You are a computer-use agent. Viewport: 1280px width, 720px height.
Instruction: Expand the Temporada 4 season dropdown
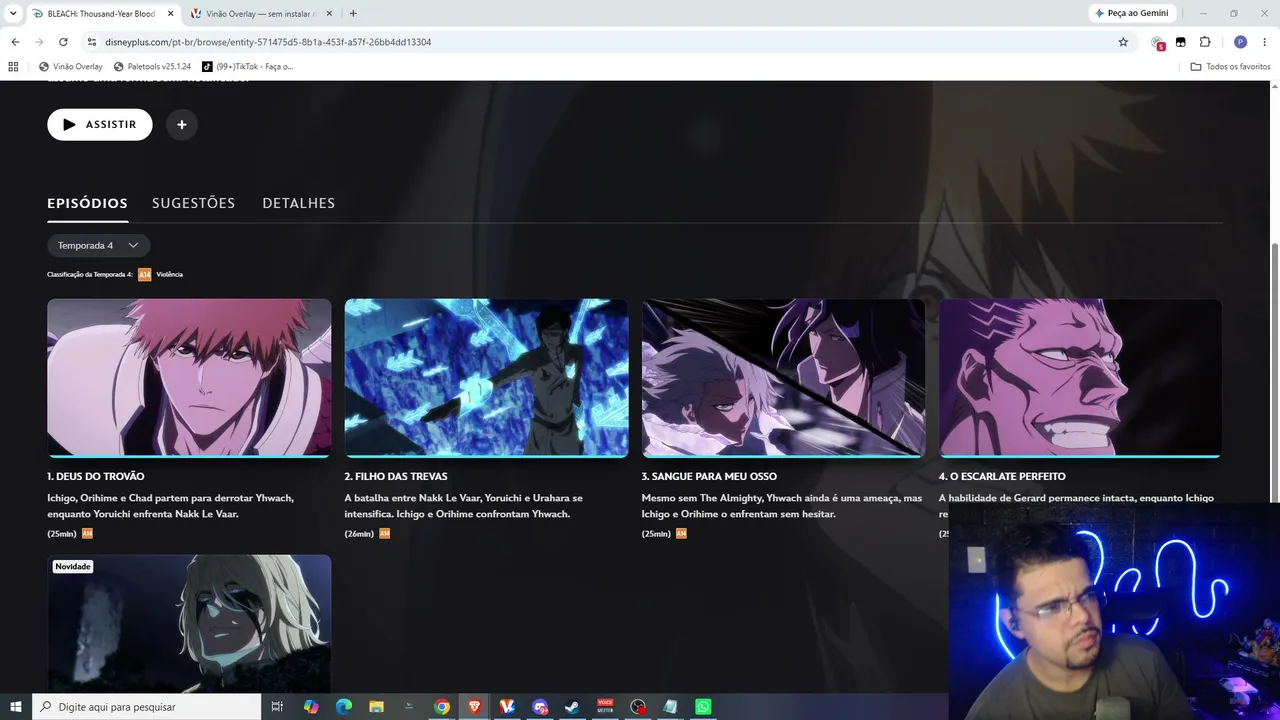click(98, 246)
